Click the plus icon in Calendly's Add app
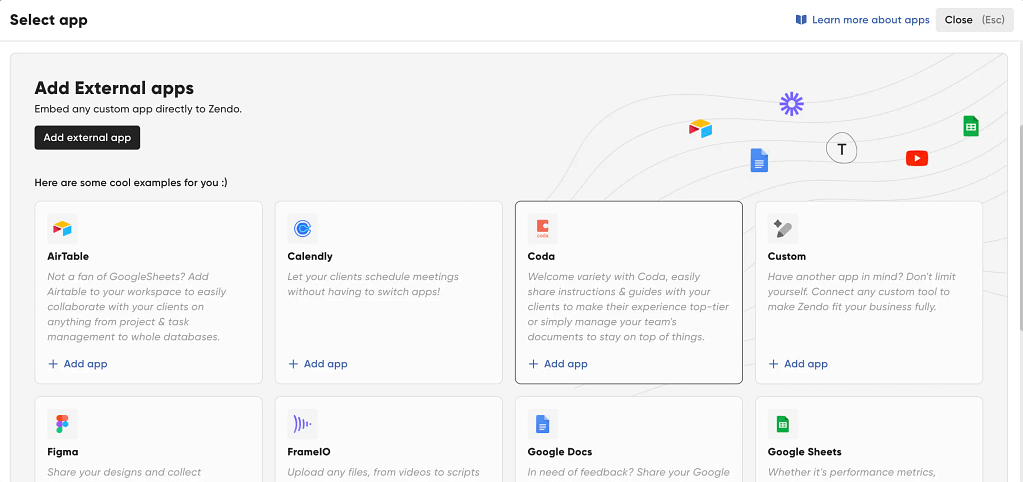Viewport: 1023px width, 482px height. pos(293,364)
